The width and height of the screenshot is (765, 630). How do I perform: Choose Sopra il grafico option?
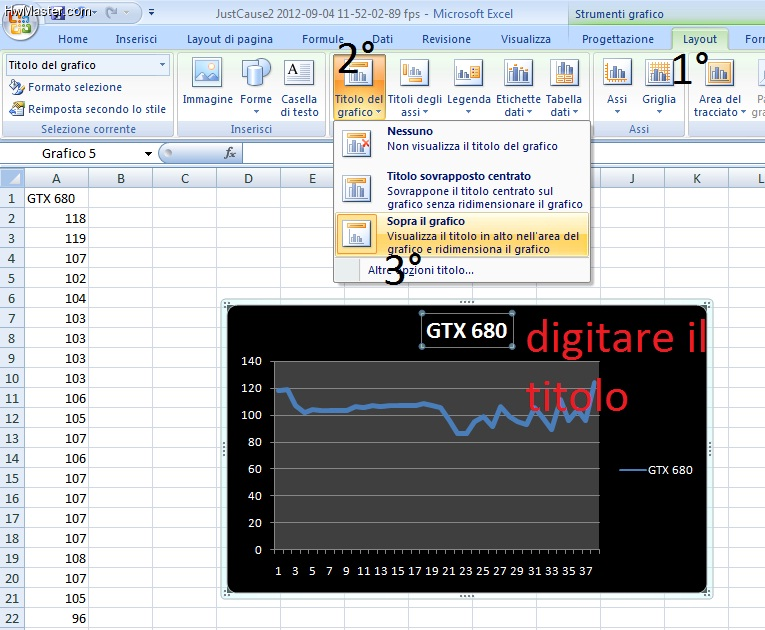tap(462, 235)
